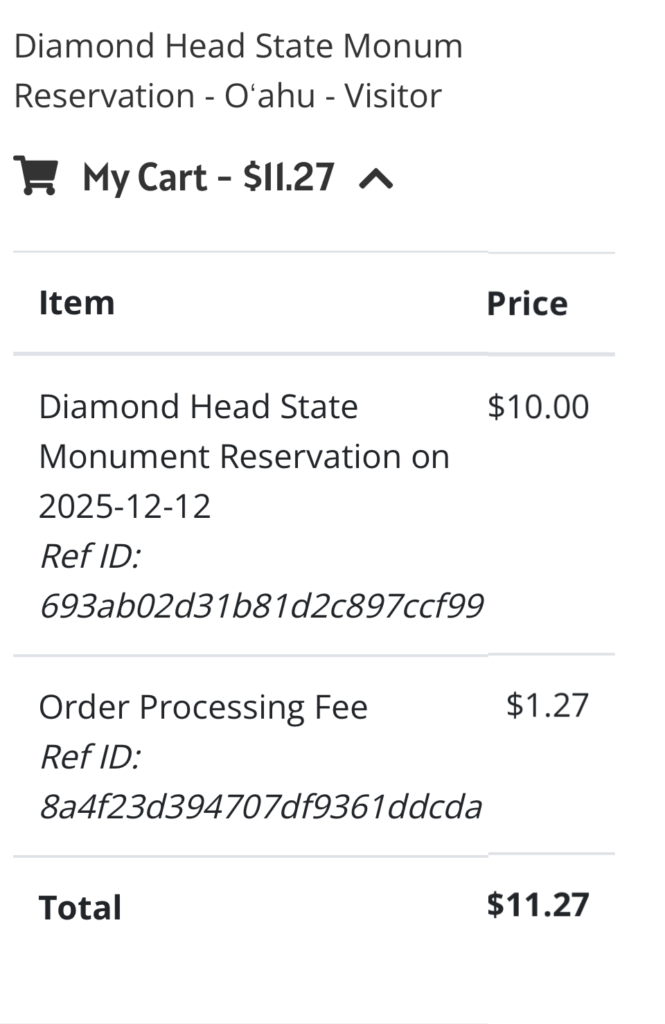Click the 2025-12-12 reservation date
Viewport: 665px width, 1024px height.
[x=125, y=507]
